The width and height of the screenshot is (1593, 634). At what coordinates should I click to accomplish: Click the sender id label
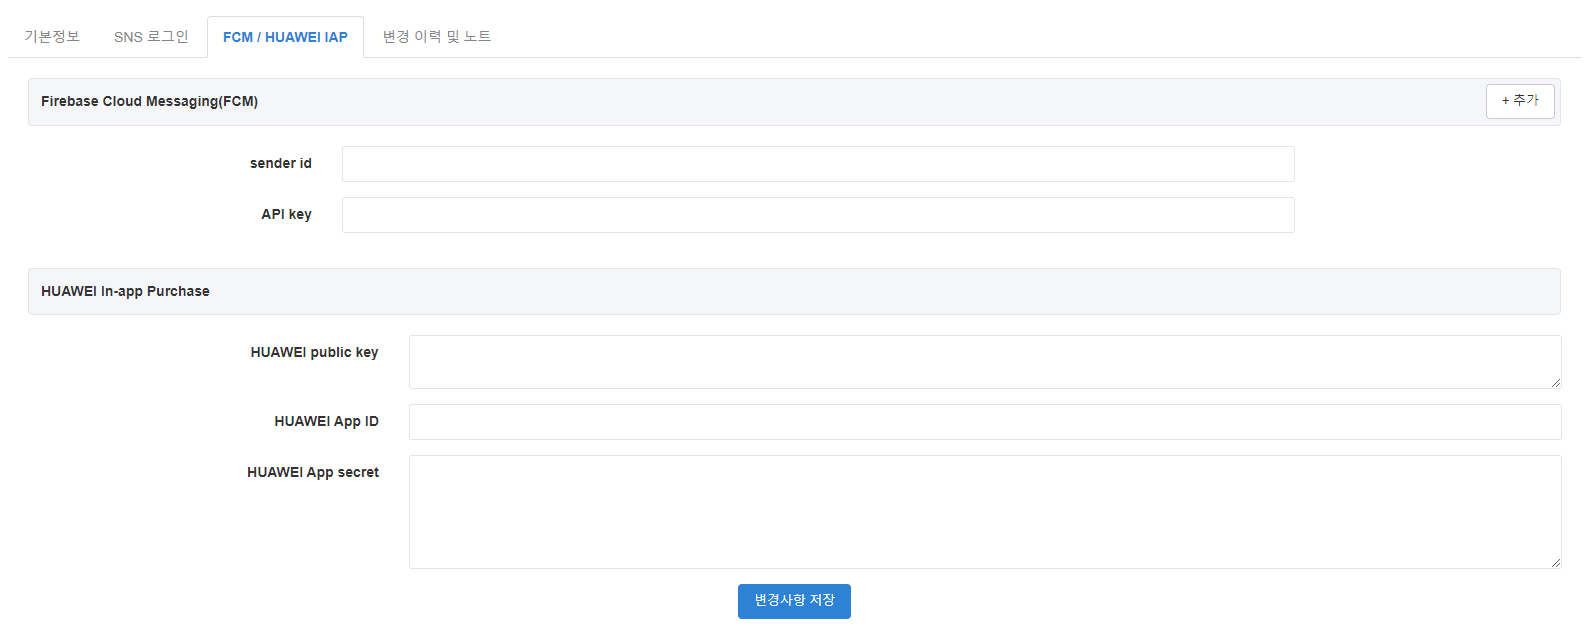pyautogui.click(x=281, y=163)
